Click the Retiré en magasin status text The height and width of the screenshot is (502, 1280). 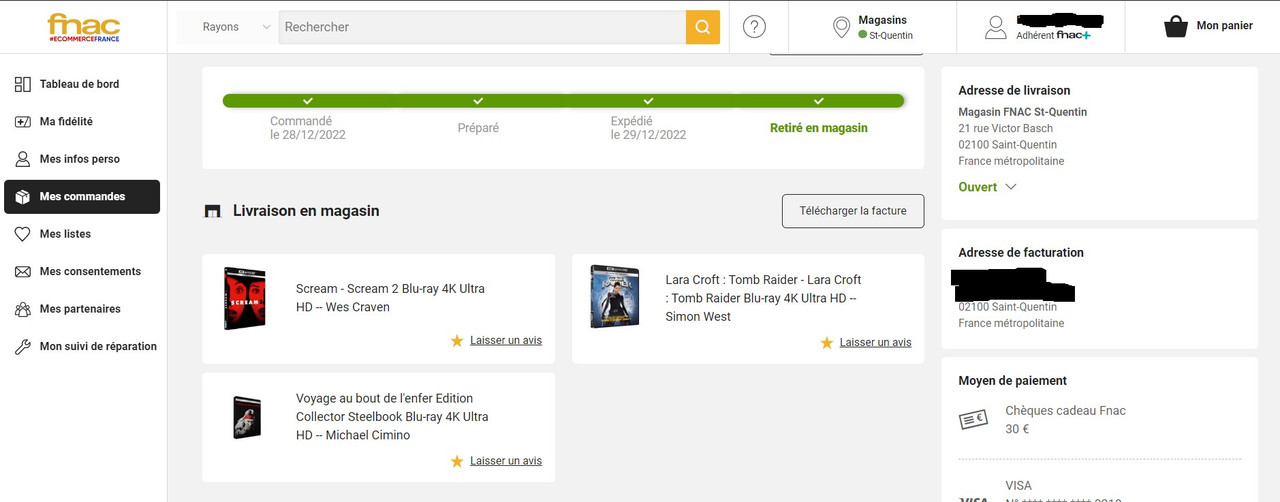(819, 128)
